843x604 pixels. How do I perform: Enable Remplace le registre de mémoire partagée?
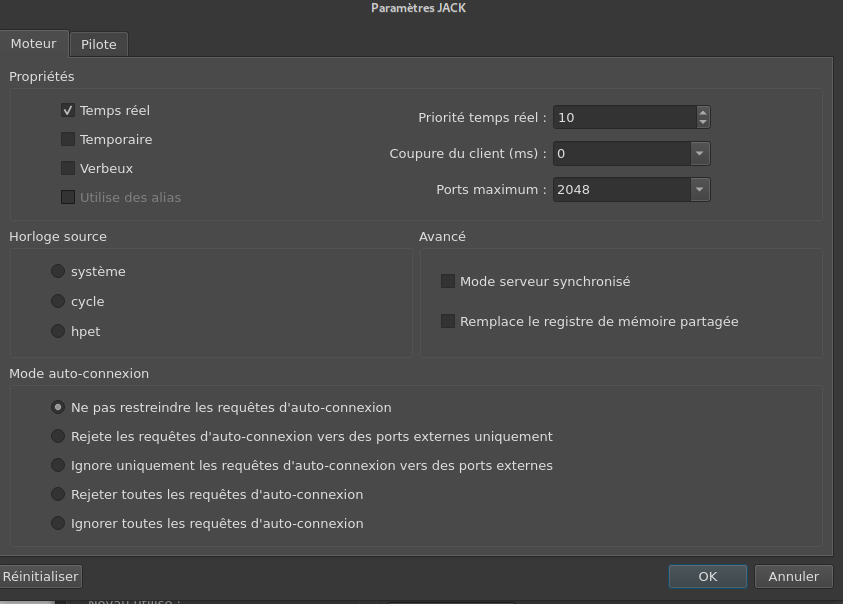click(448, 322)
